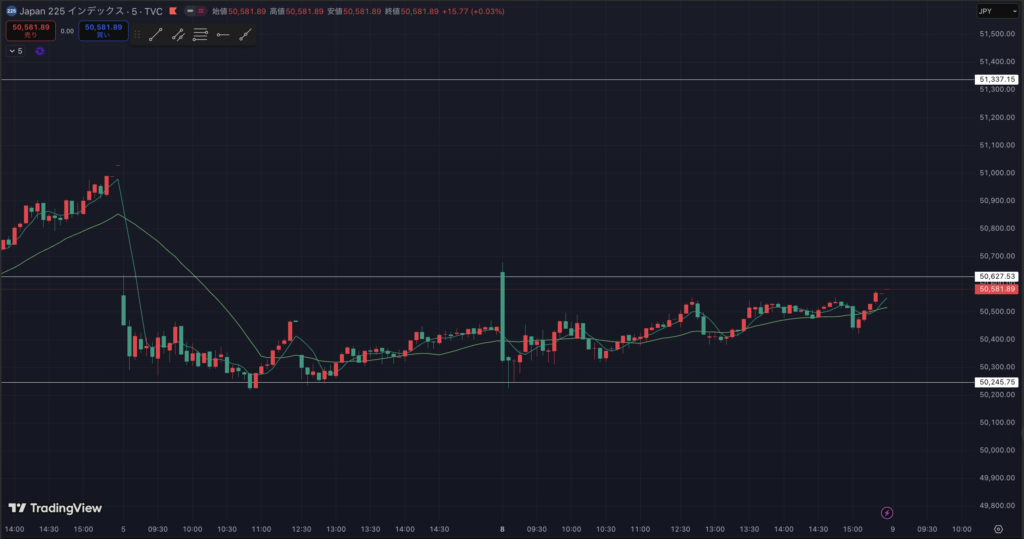The height and width of the screenshot is (539, 1024).
Task: Click the blue 買い buy button
Action: [x=103, y=31]
